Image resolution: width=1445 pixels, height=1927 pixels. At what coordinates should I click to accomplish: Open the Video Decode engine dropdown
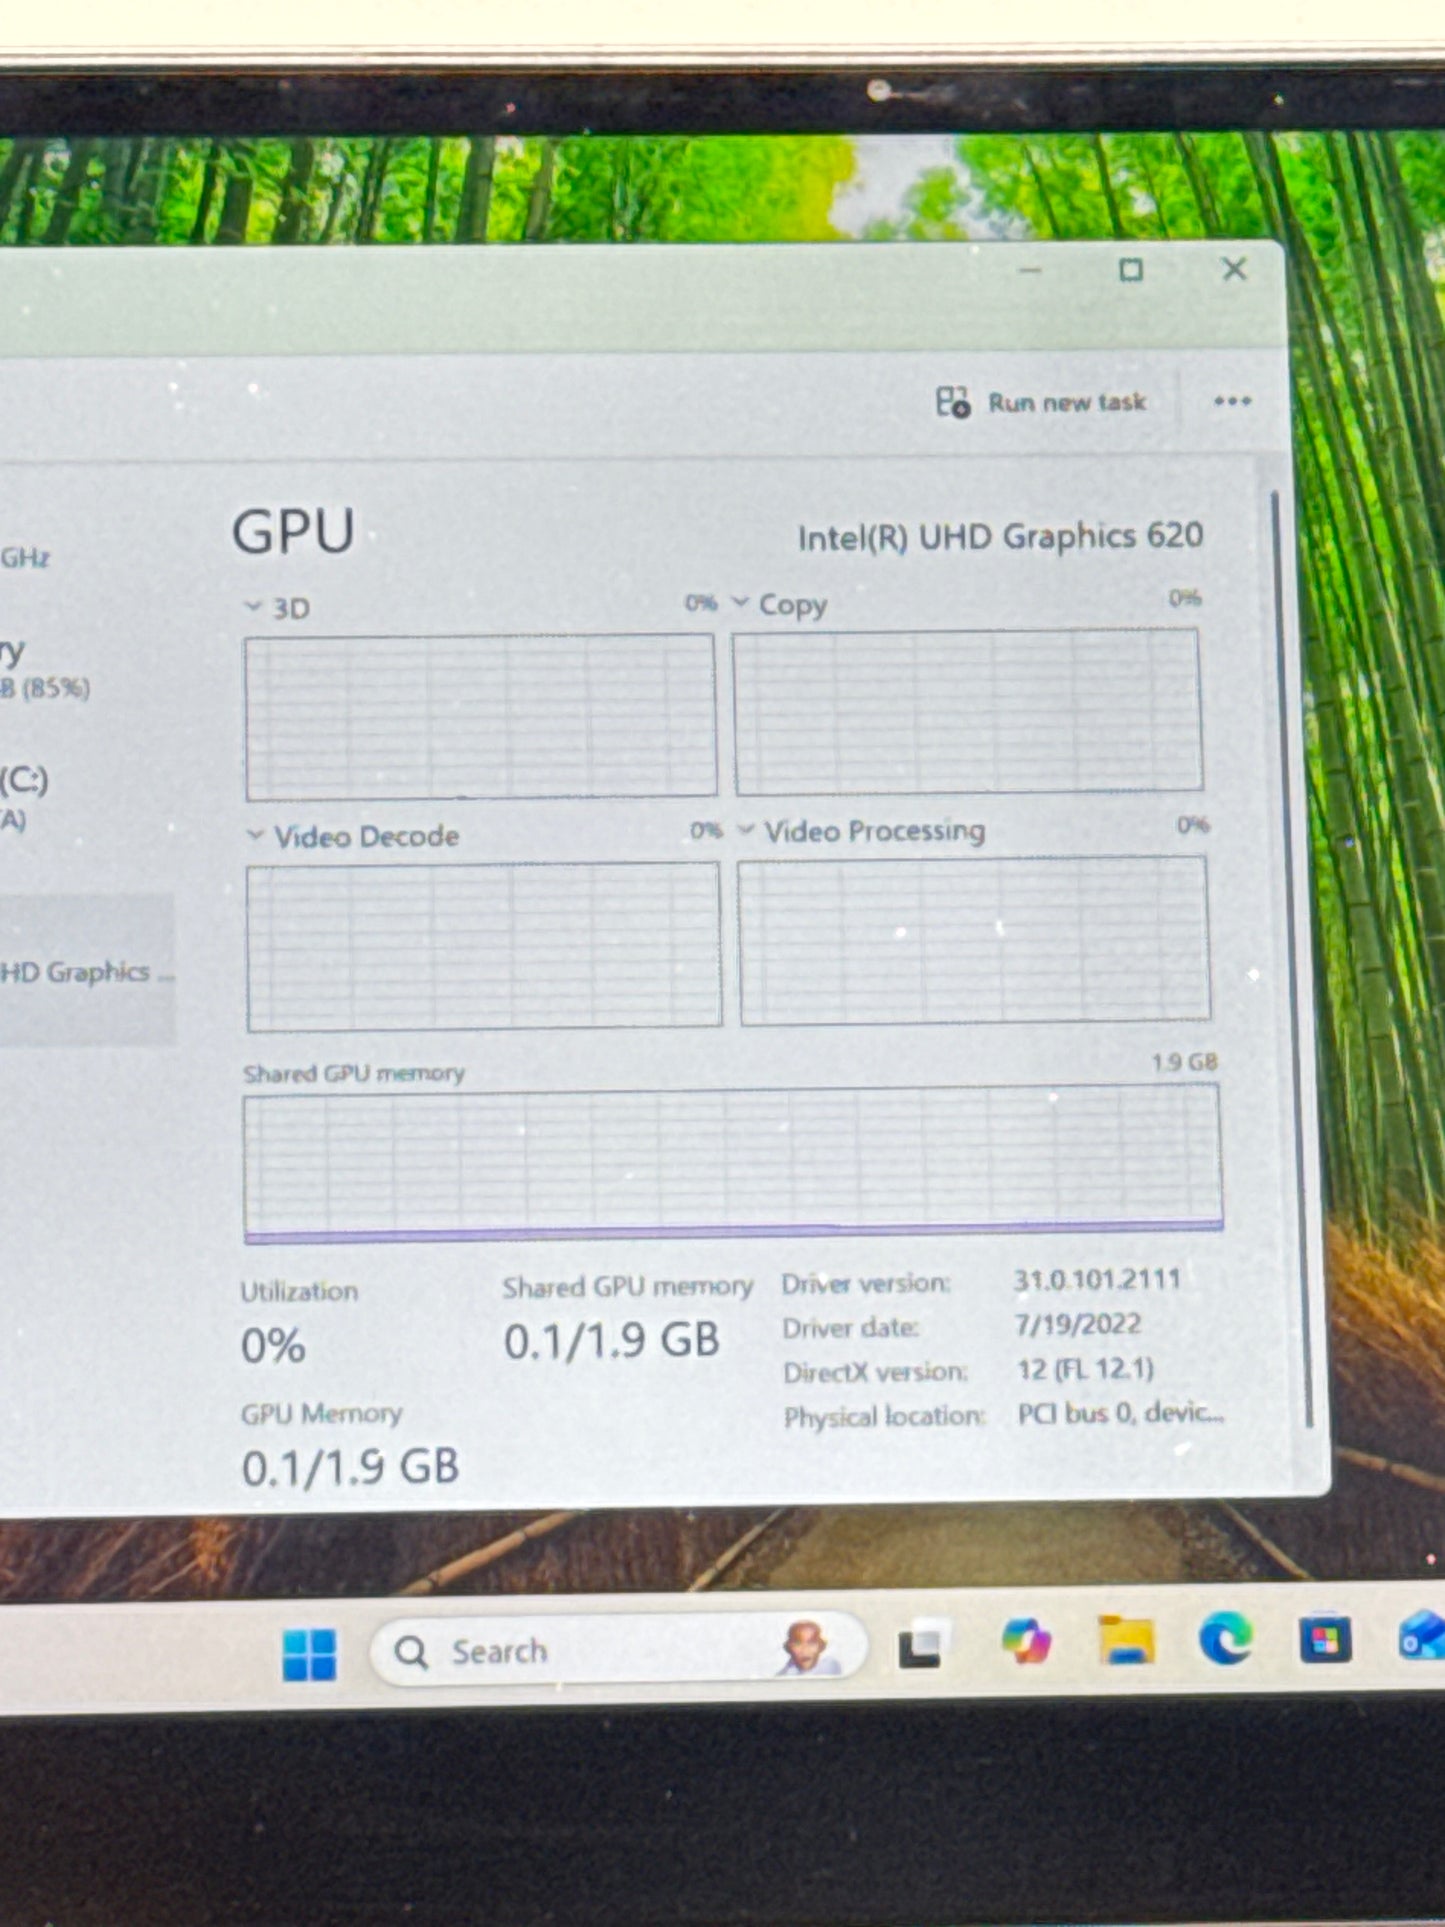tap(256, 835)
